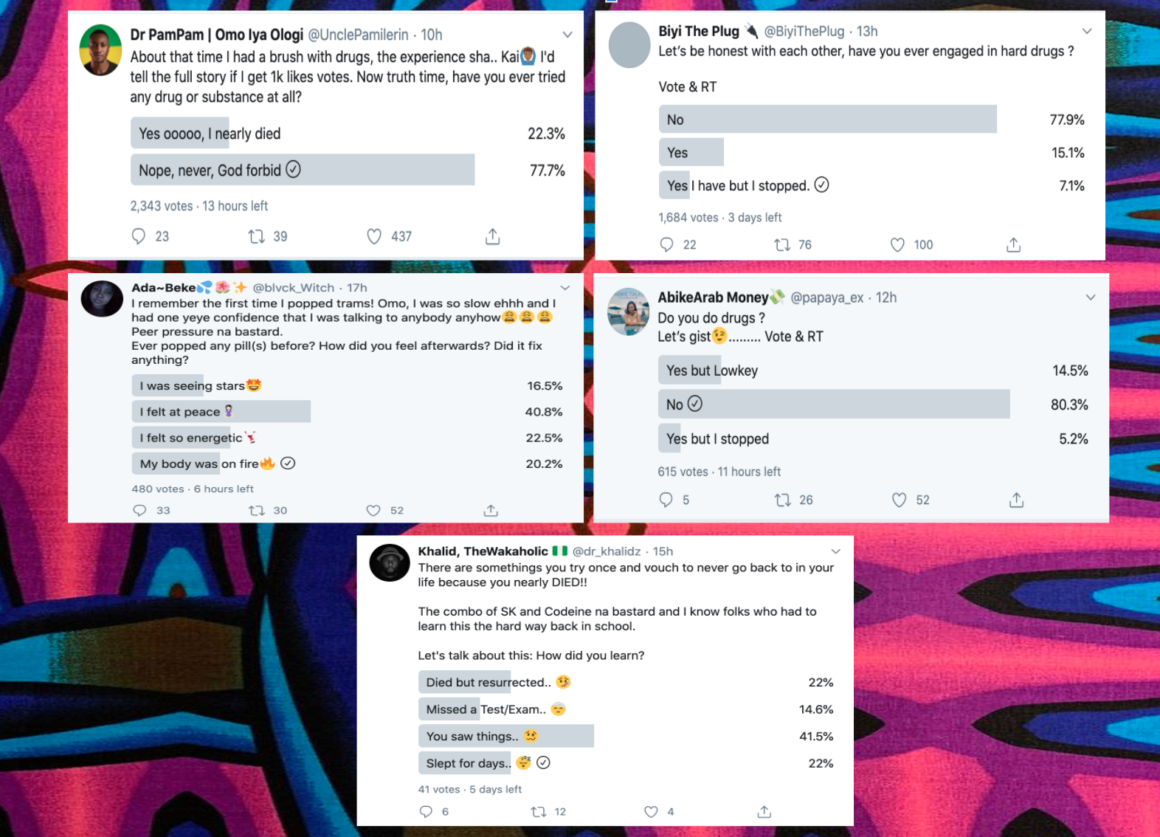This screenshot has height=837, width=1160.
Task: Open Dr PamPam's profile avatar
Action: 103,49
